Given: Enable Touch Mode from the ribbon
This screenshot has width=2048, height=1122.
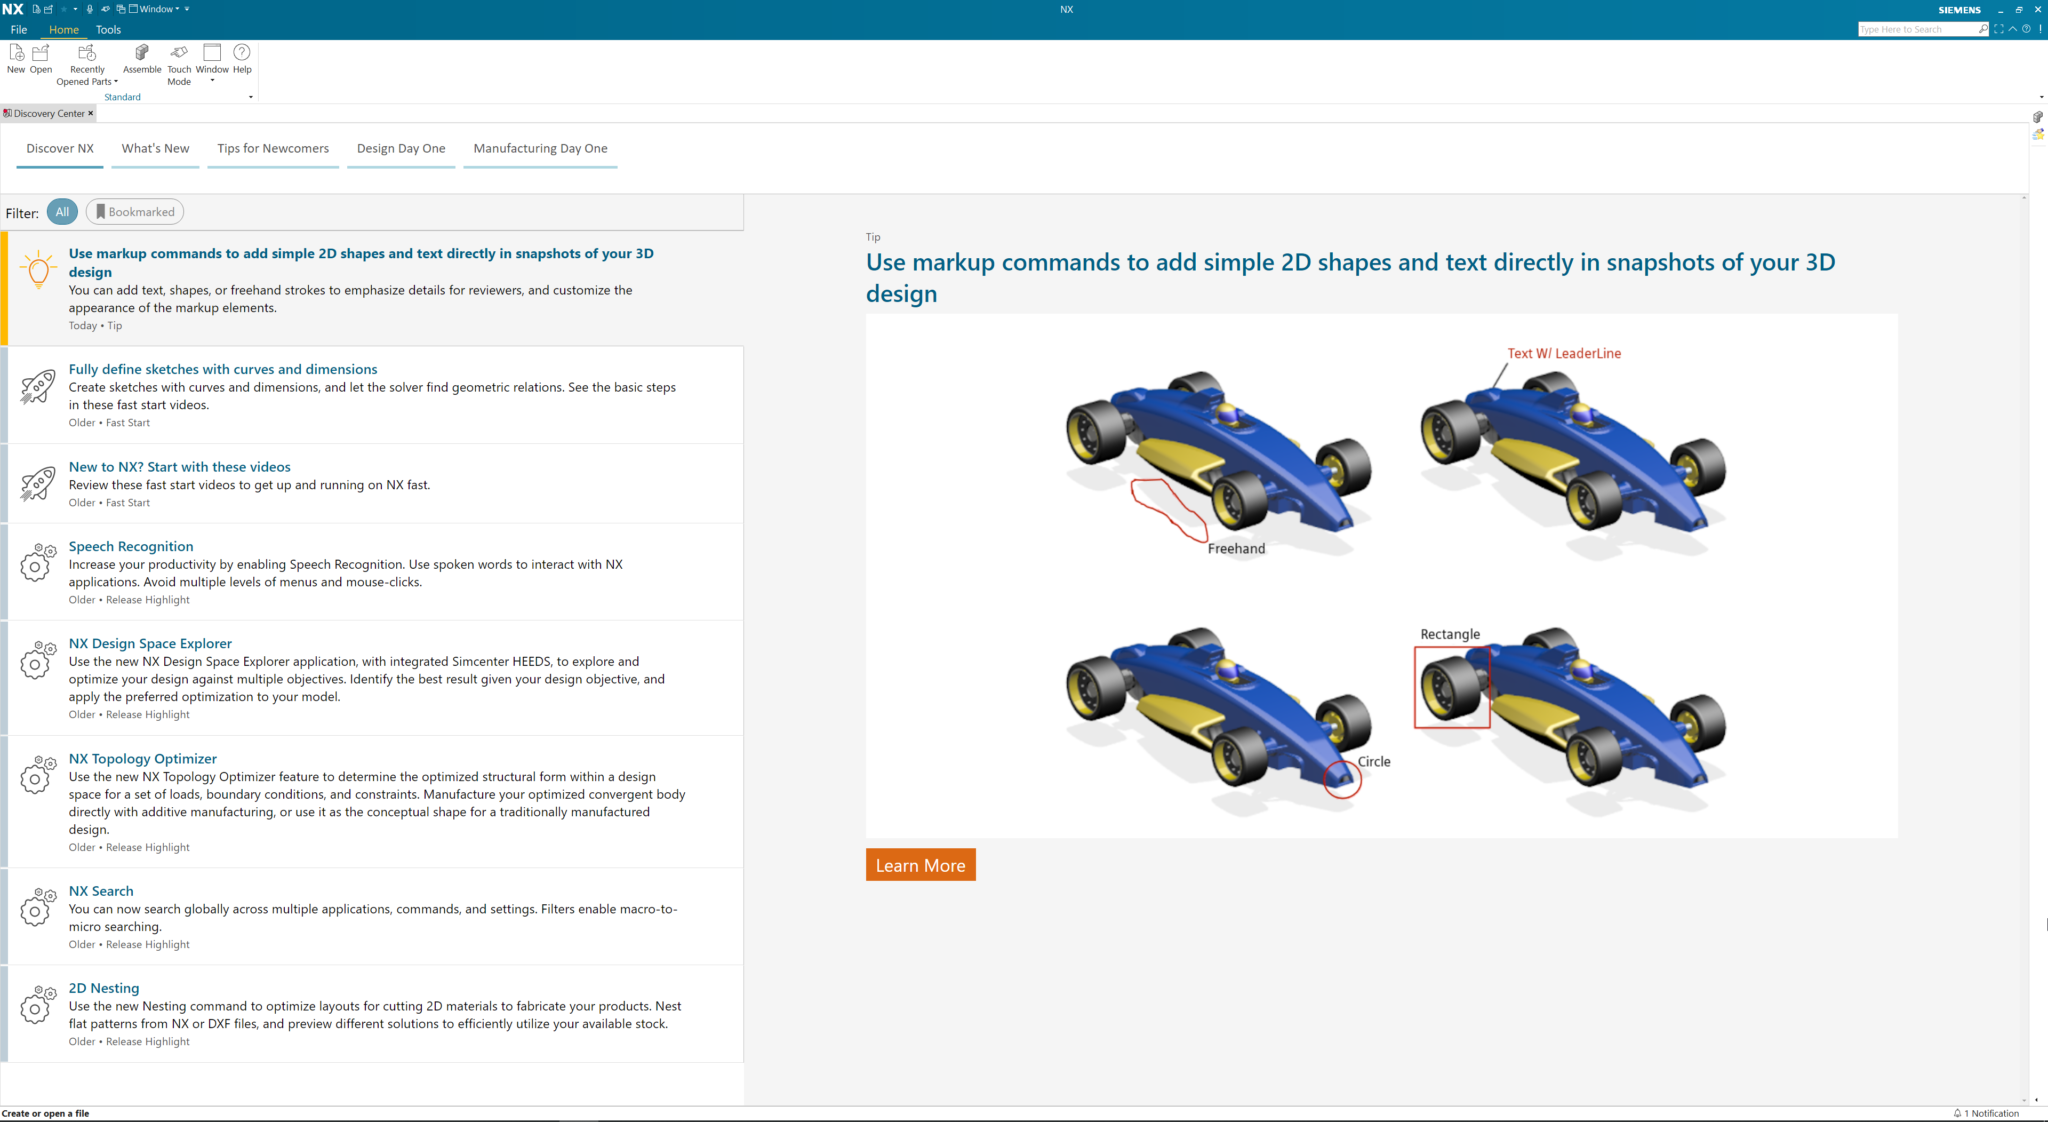Looking at the screenshot, I should tap(179, 60).
